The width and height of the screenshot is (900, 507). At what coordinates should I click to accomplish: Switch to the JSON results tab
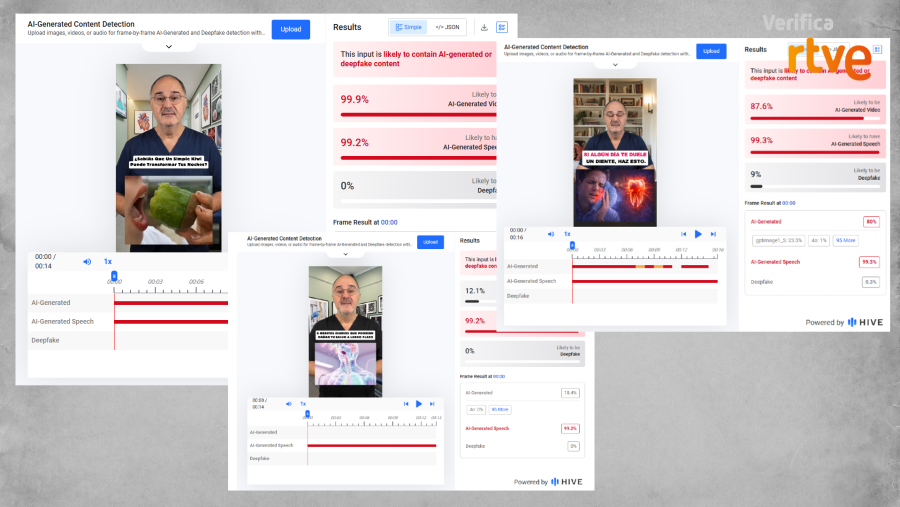tap(447, 27)
